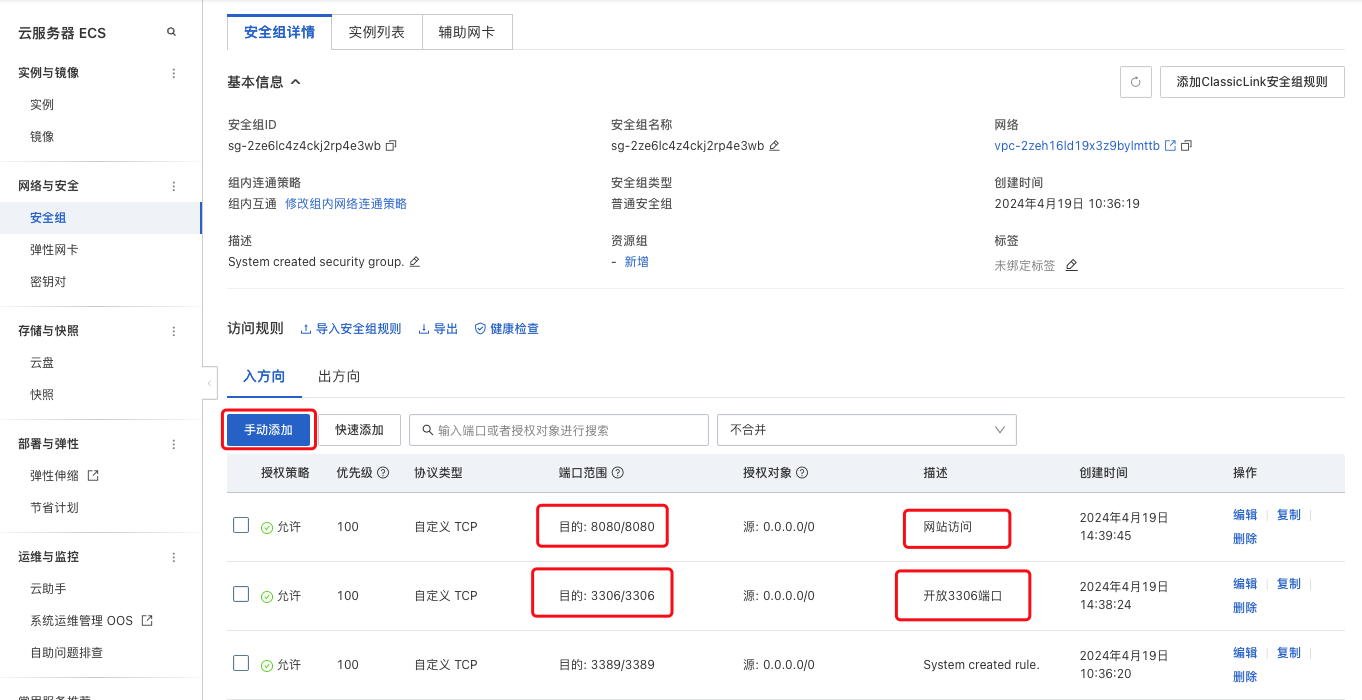1362x700 pixels.
Task: Open 实例与镜像 more options menu
Action: [174, 73]
